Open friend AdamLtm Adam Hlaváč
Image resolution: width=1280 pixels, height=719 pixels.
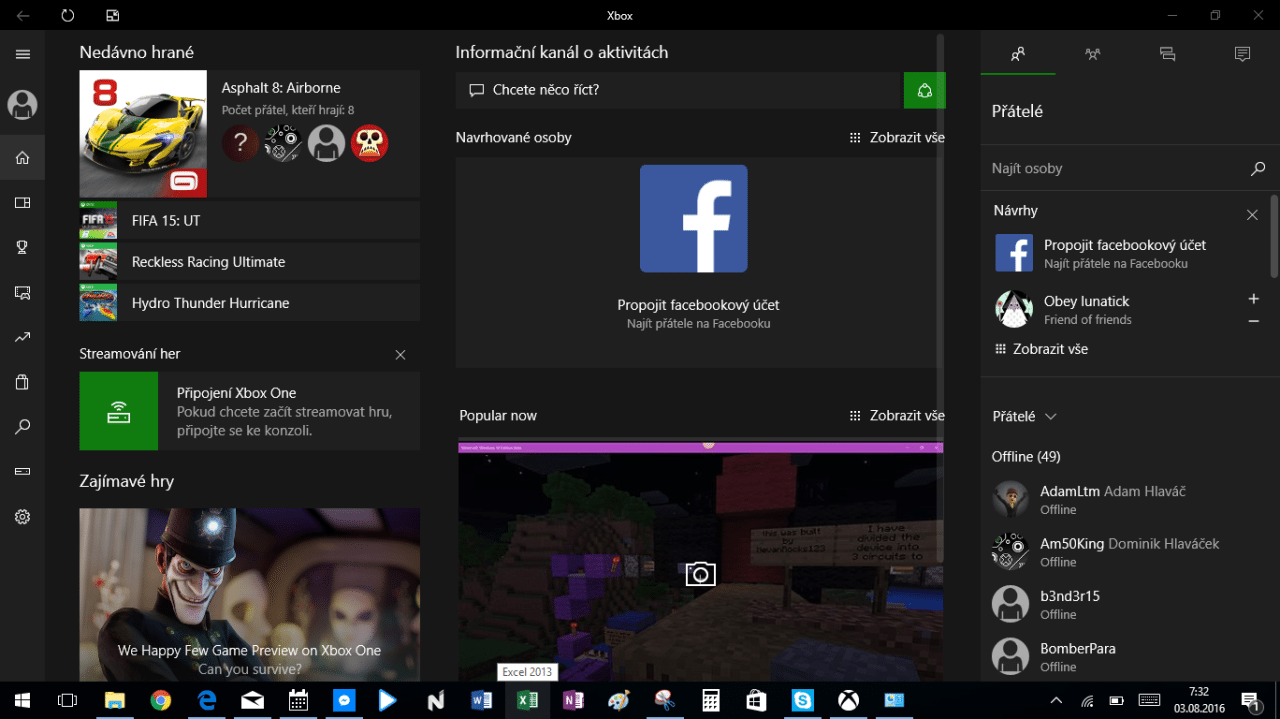click(1125, 500)
